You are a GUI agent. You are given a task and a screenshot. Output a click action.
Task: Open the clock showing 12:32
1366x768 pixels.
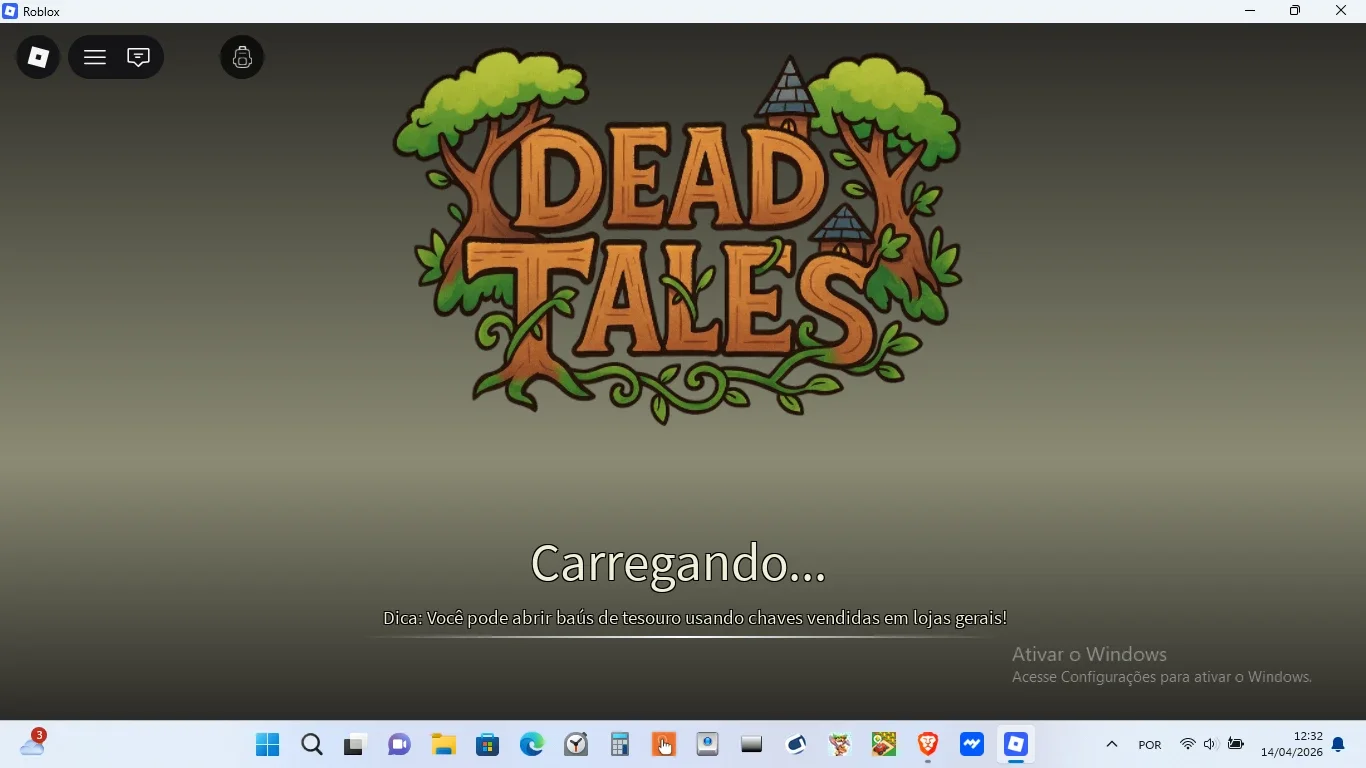pos(1291,744)
